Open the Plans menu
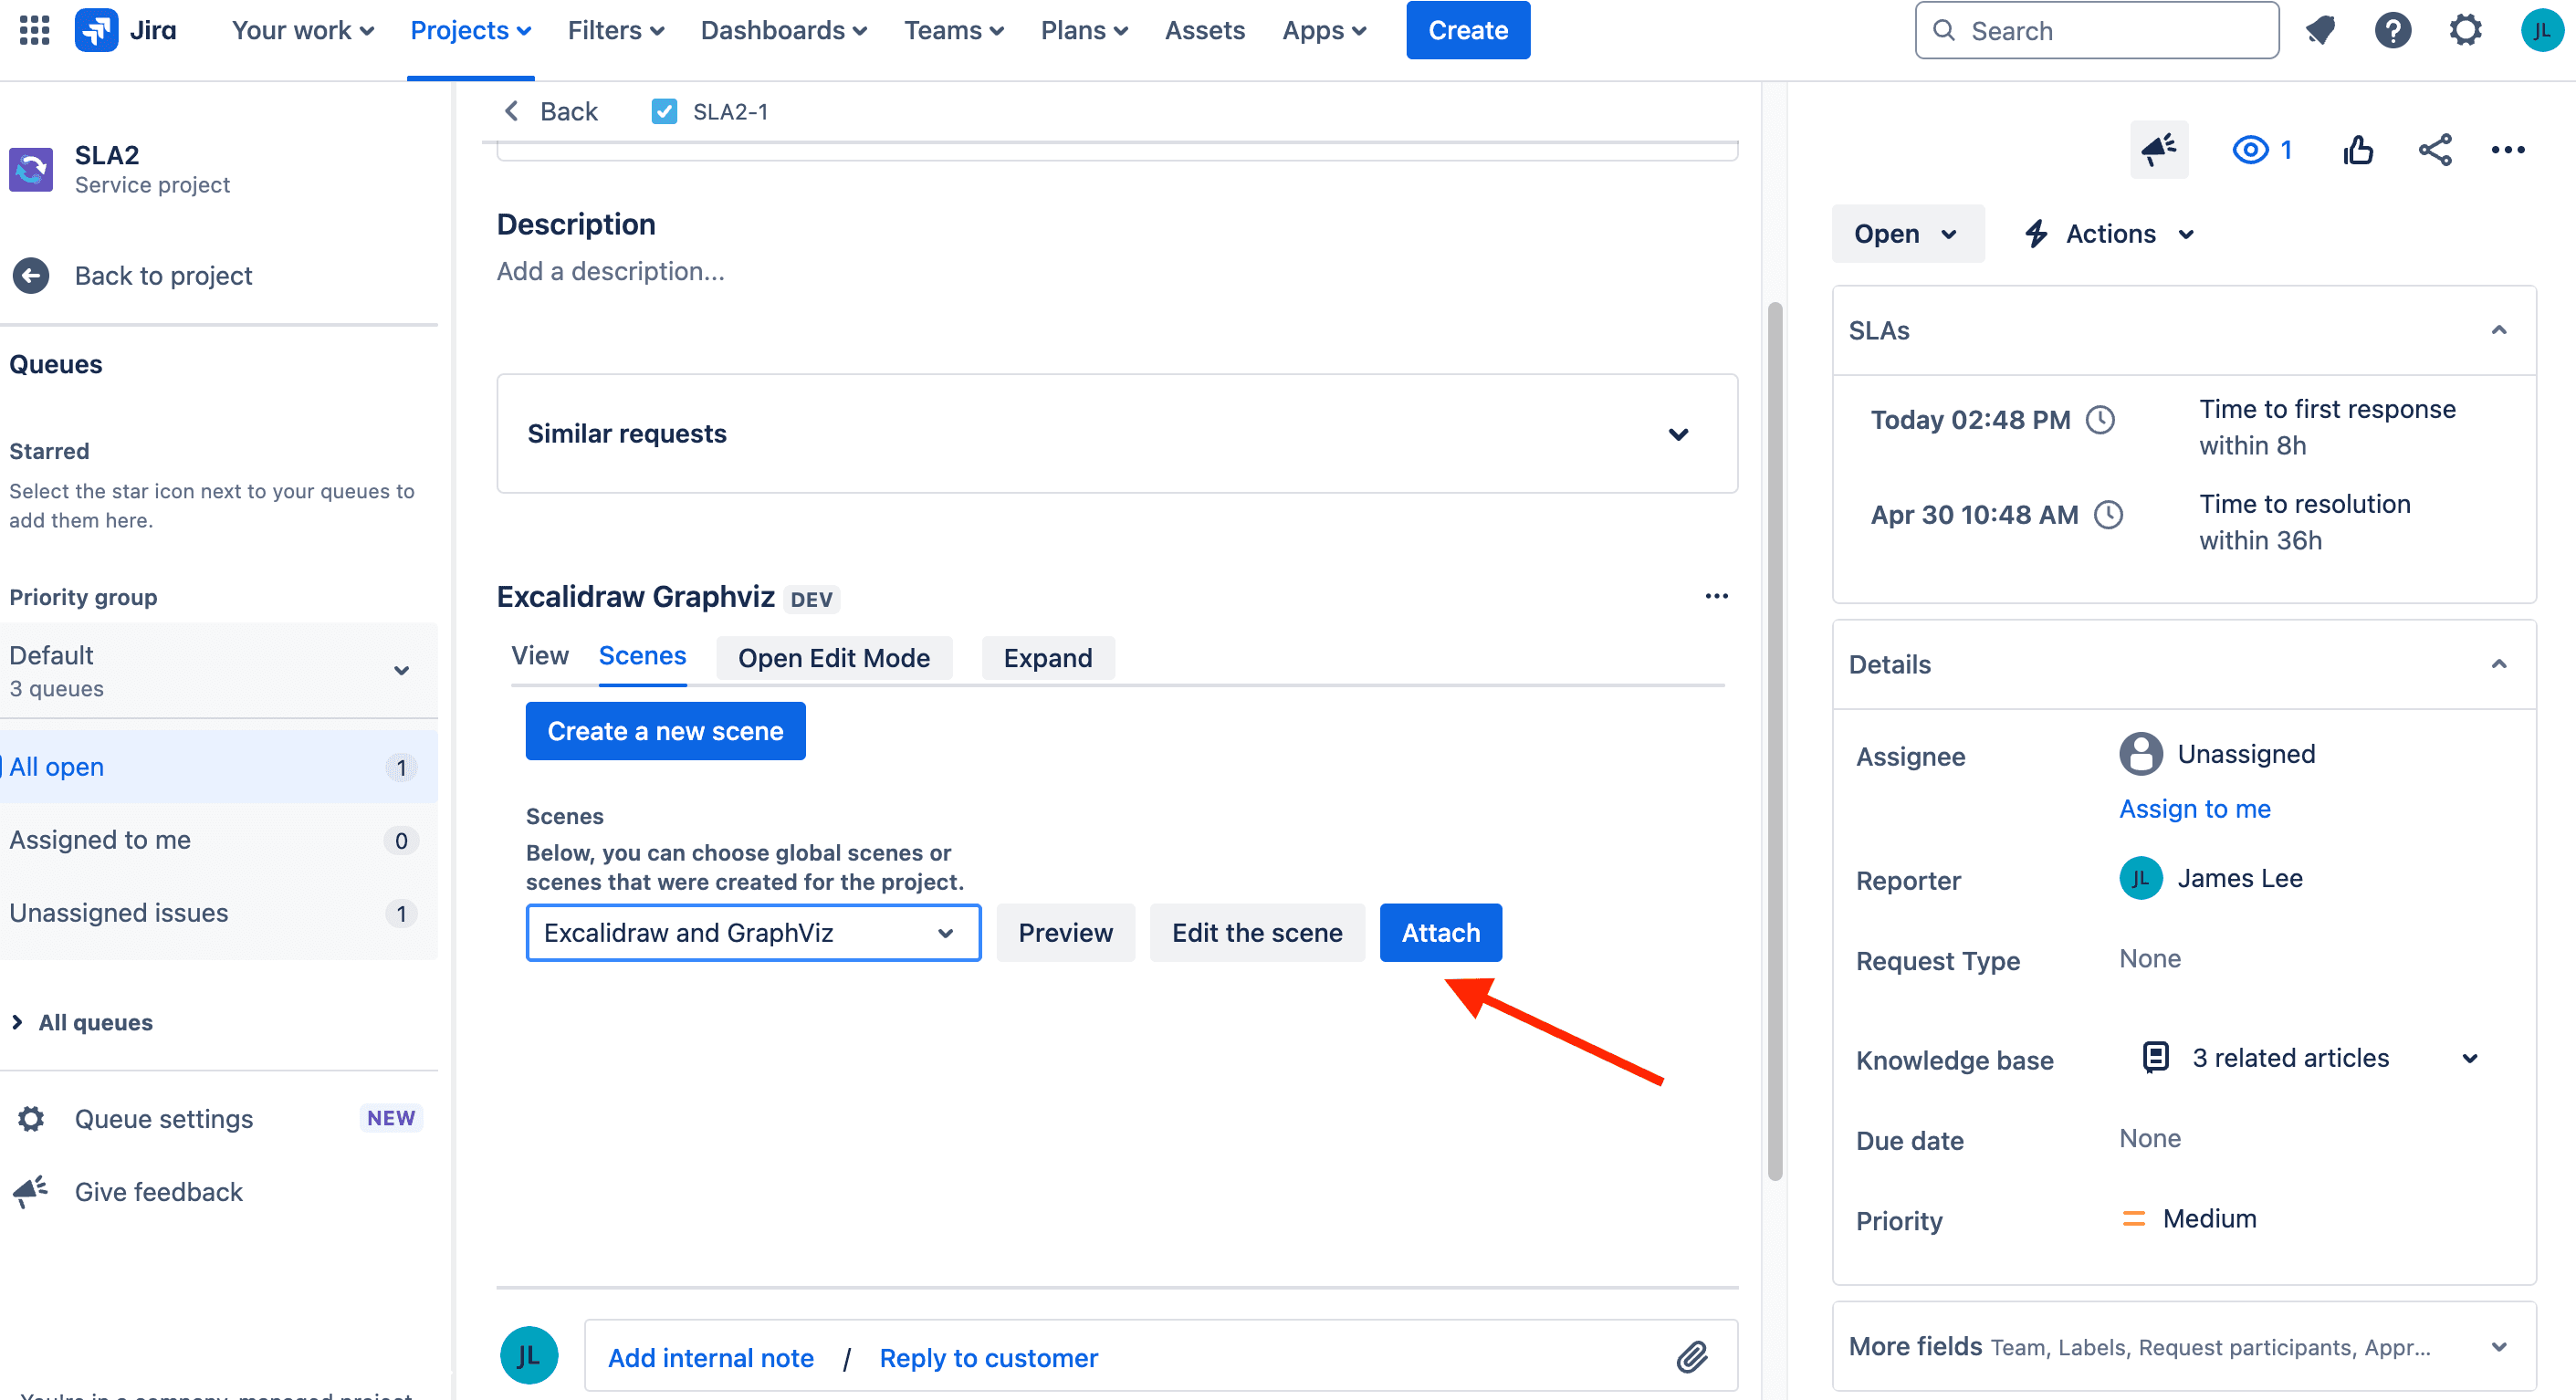This screenshot has width=2576, height=1400. click(1084, 30)
